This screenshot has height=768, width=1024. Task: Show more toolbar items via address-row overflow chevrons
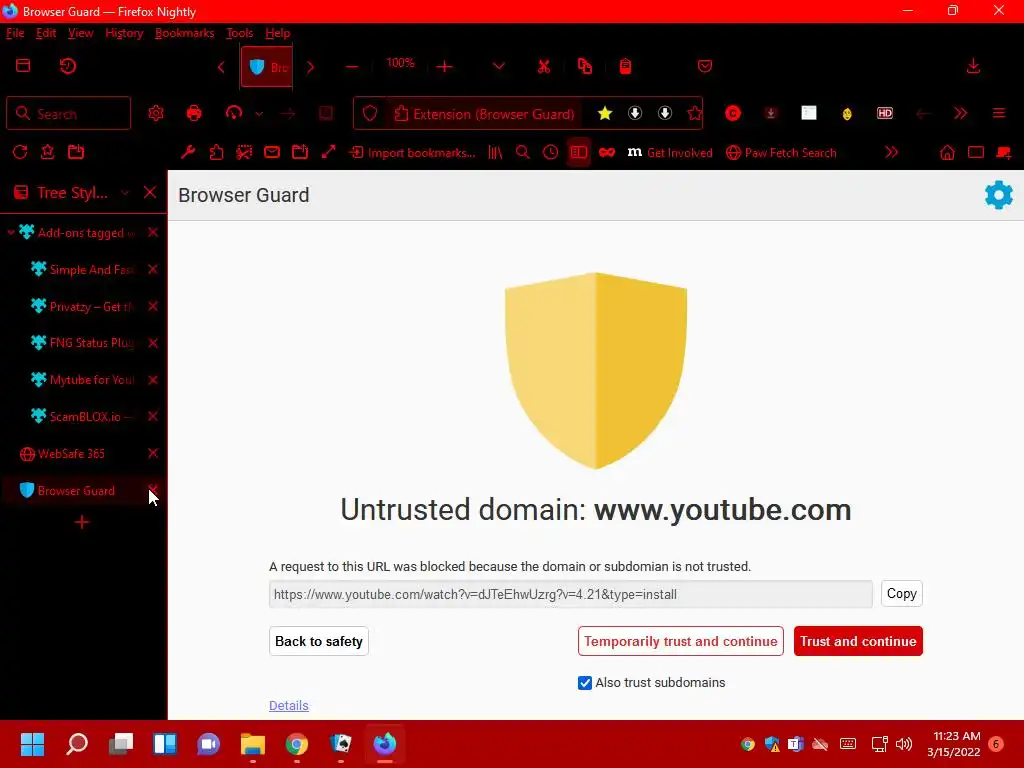pyautogui.click(x=960, y=114)
